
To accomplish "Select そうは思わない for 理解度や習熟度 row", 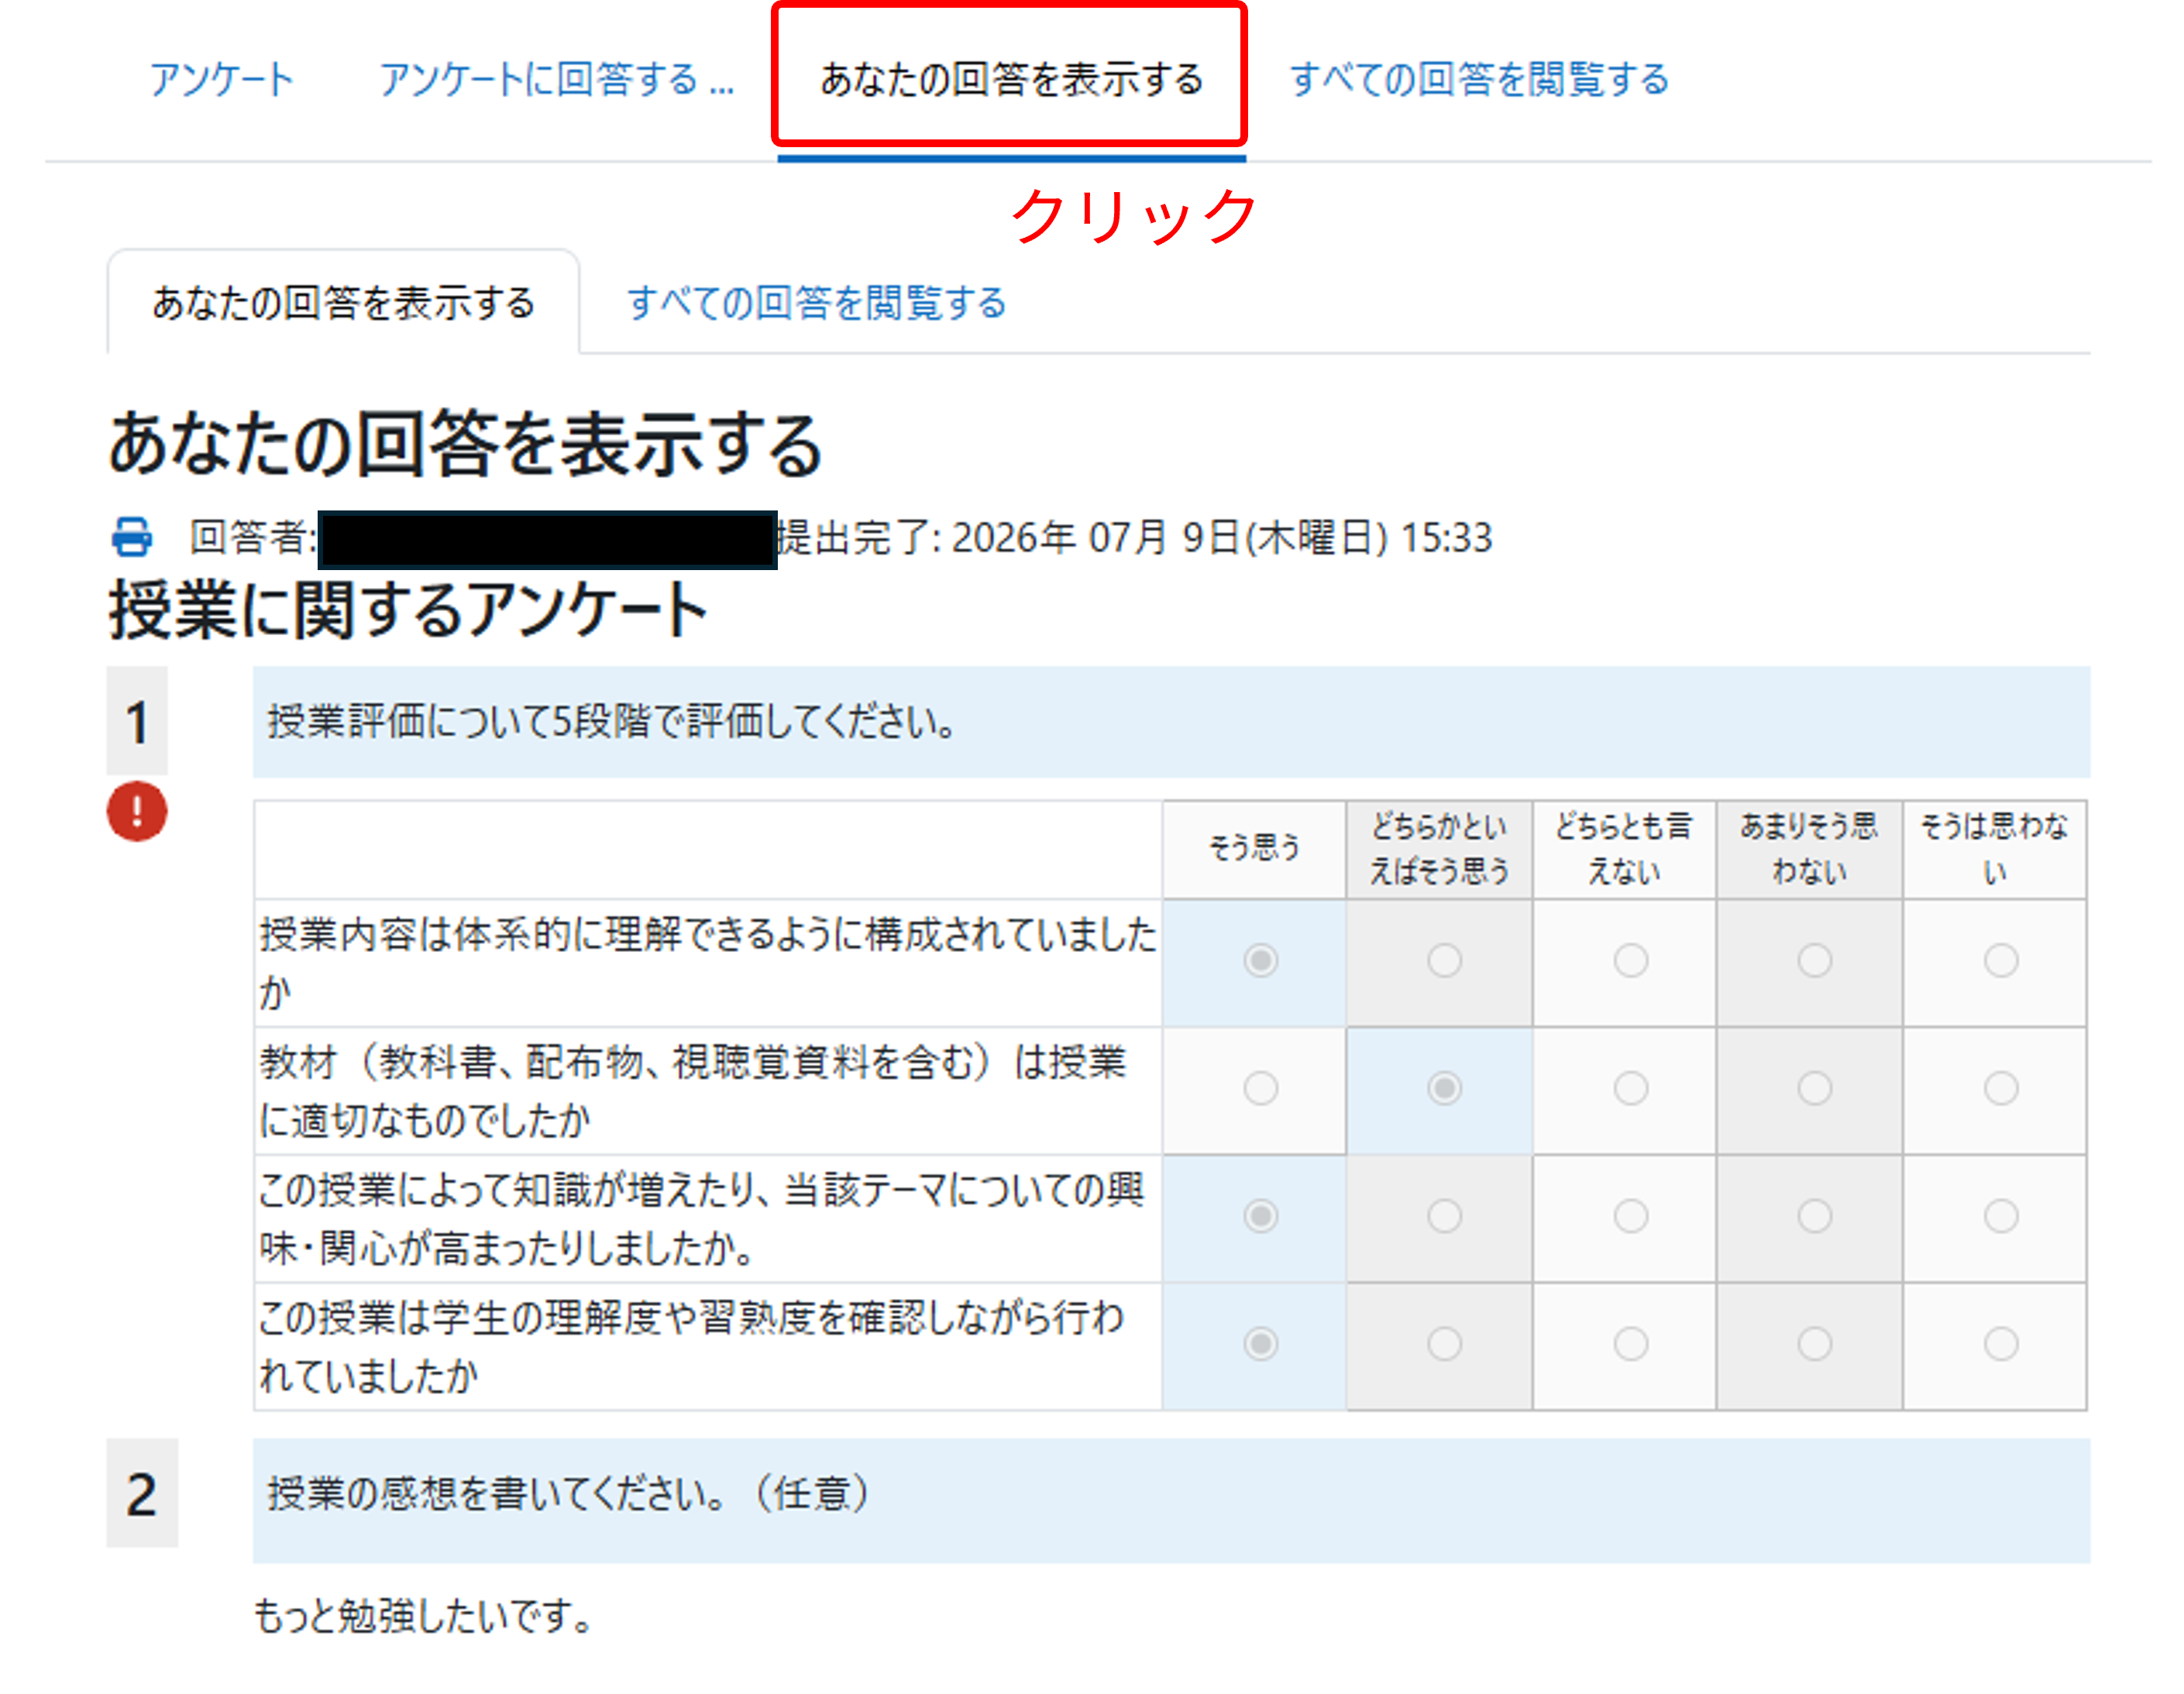I will click(x=2000, y=1344).
